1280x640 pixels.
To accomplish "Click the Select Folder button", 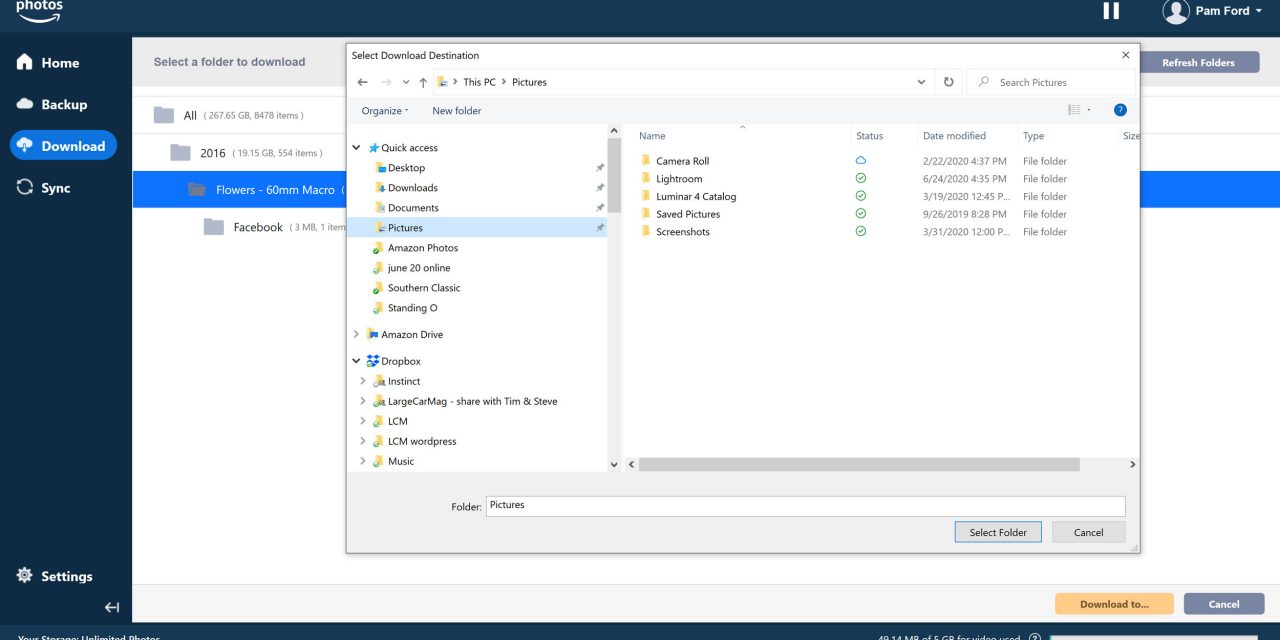I will click(997, 532).
